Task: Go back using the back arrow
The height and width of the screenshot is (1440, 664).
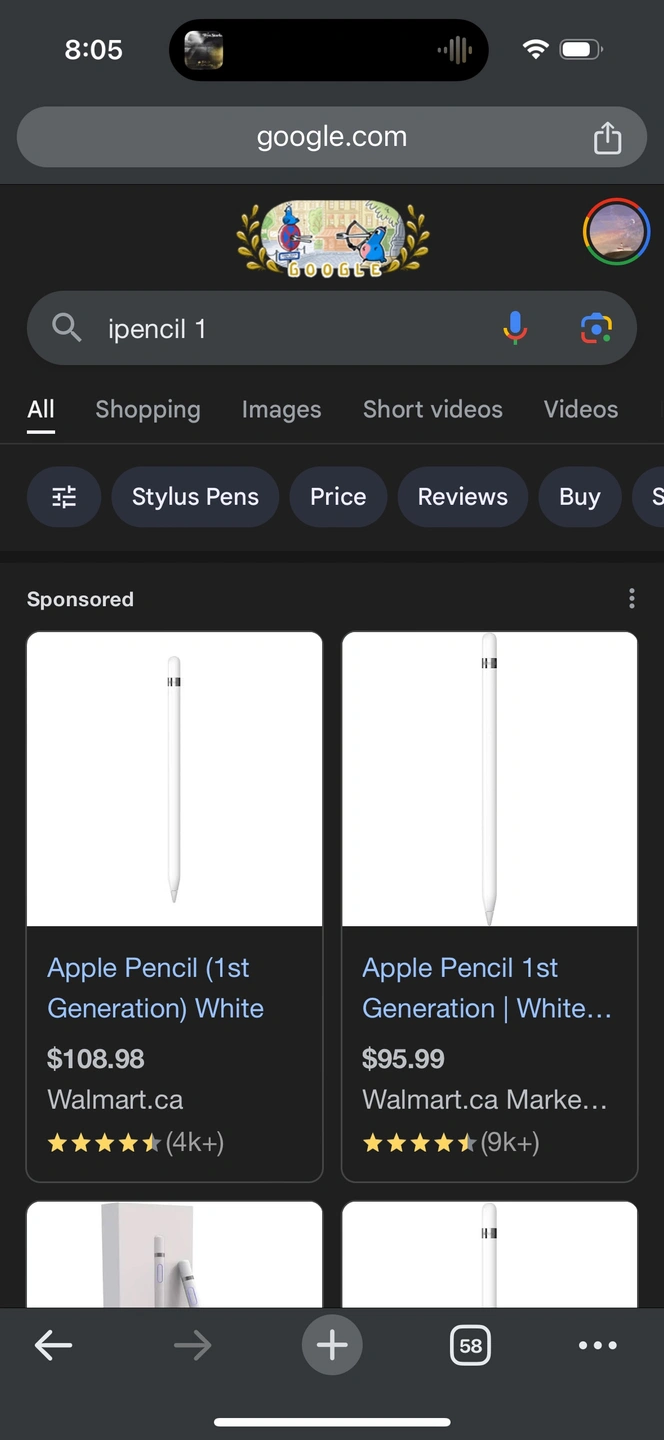Action: click(x=53, y=1346)
